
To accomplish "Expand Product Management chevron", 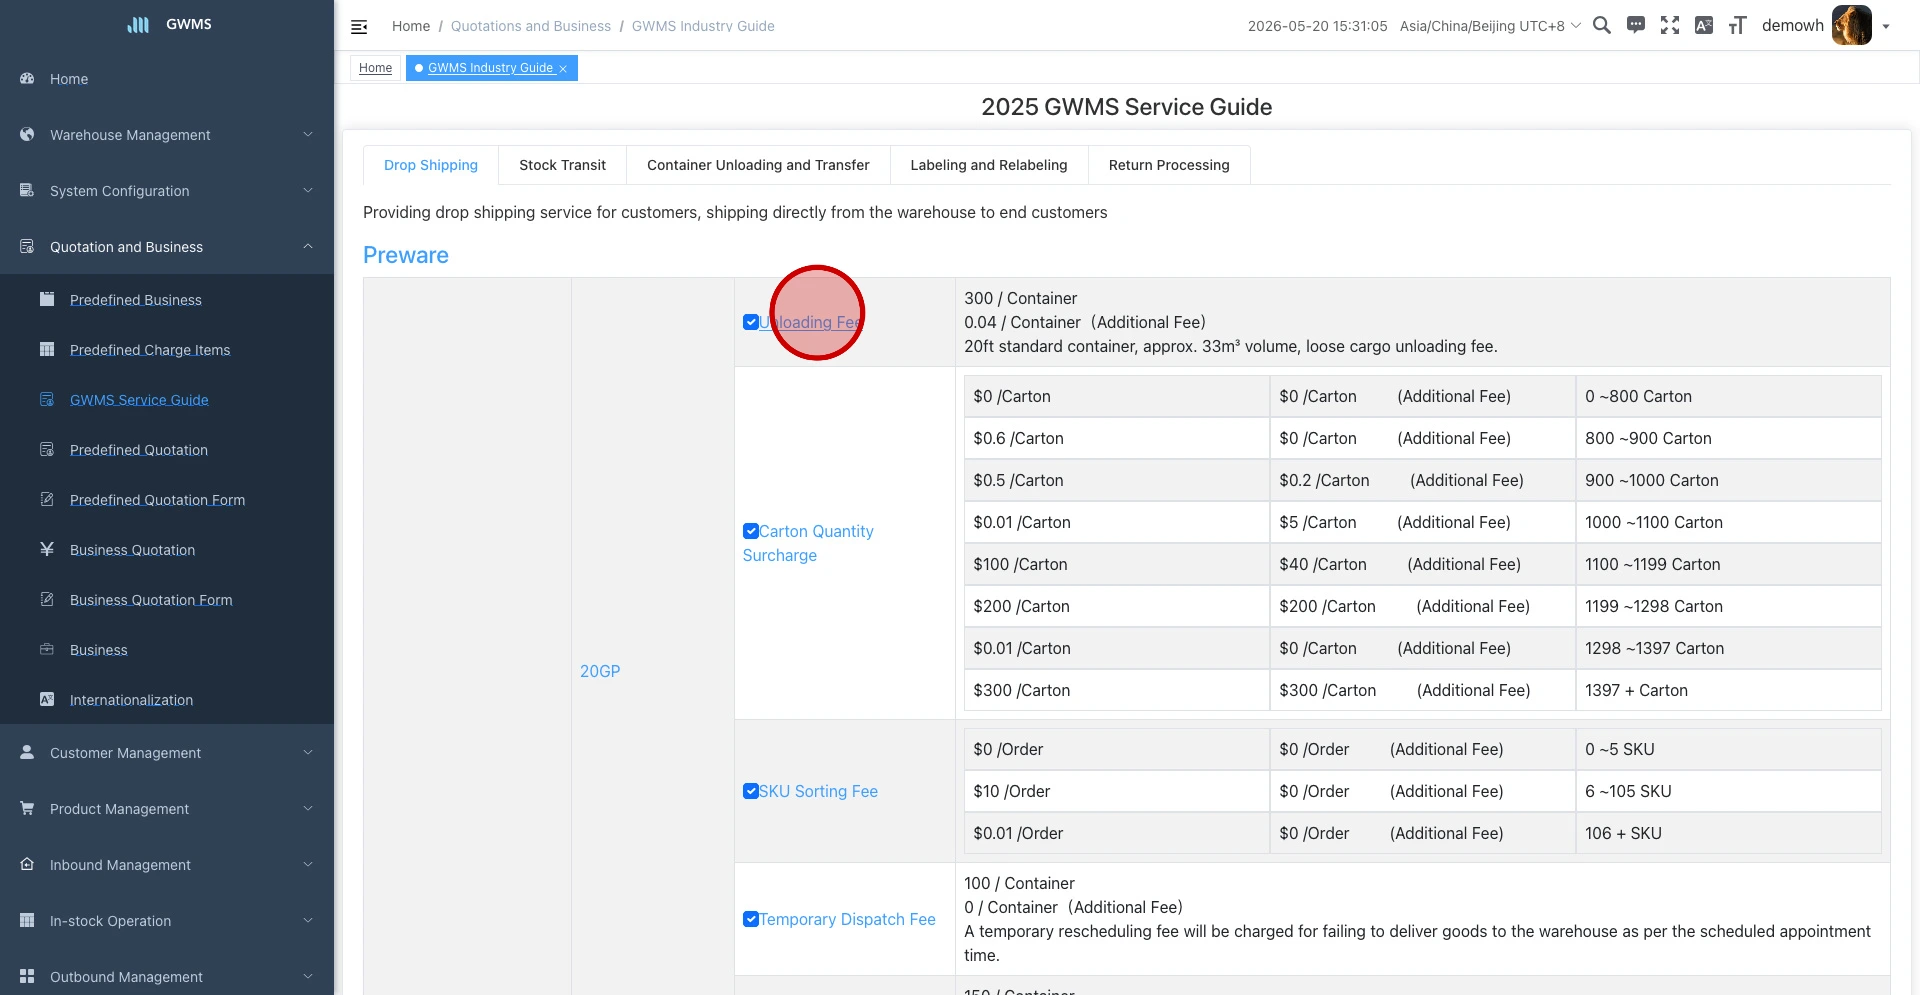I will click(308, 808).
